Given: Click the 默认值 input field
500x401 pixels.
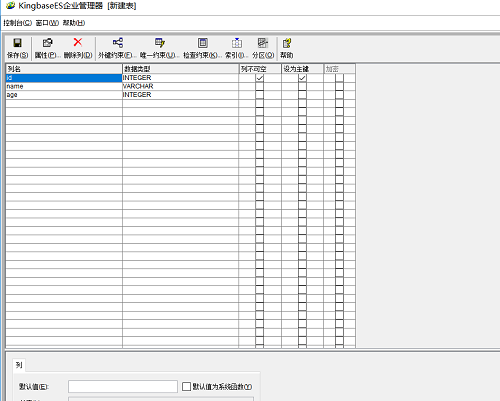Looking at the screenshot, I should click(x=123, y=387).
